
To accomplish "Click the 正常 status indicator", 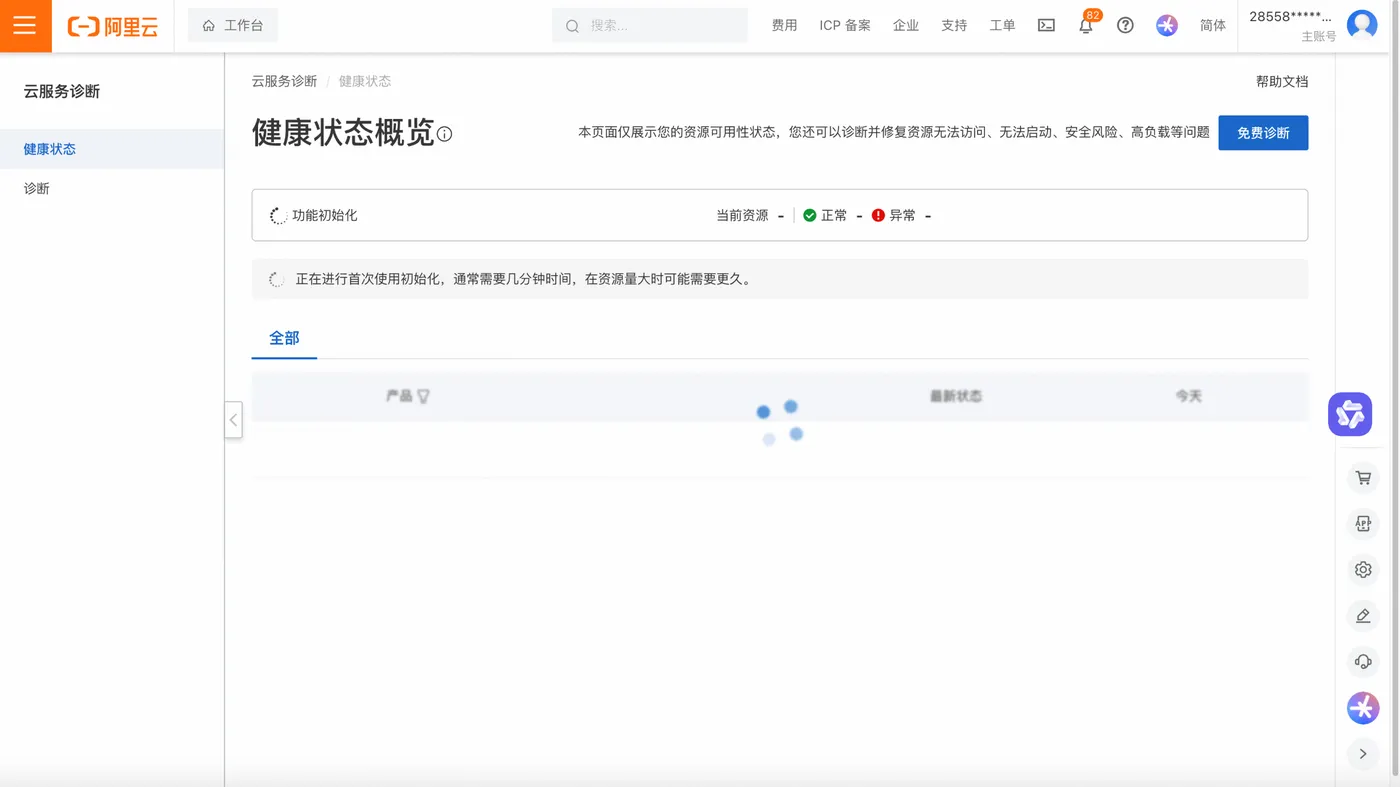I will [x=826, y=215].
